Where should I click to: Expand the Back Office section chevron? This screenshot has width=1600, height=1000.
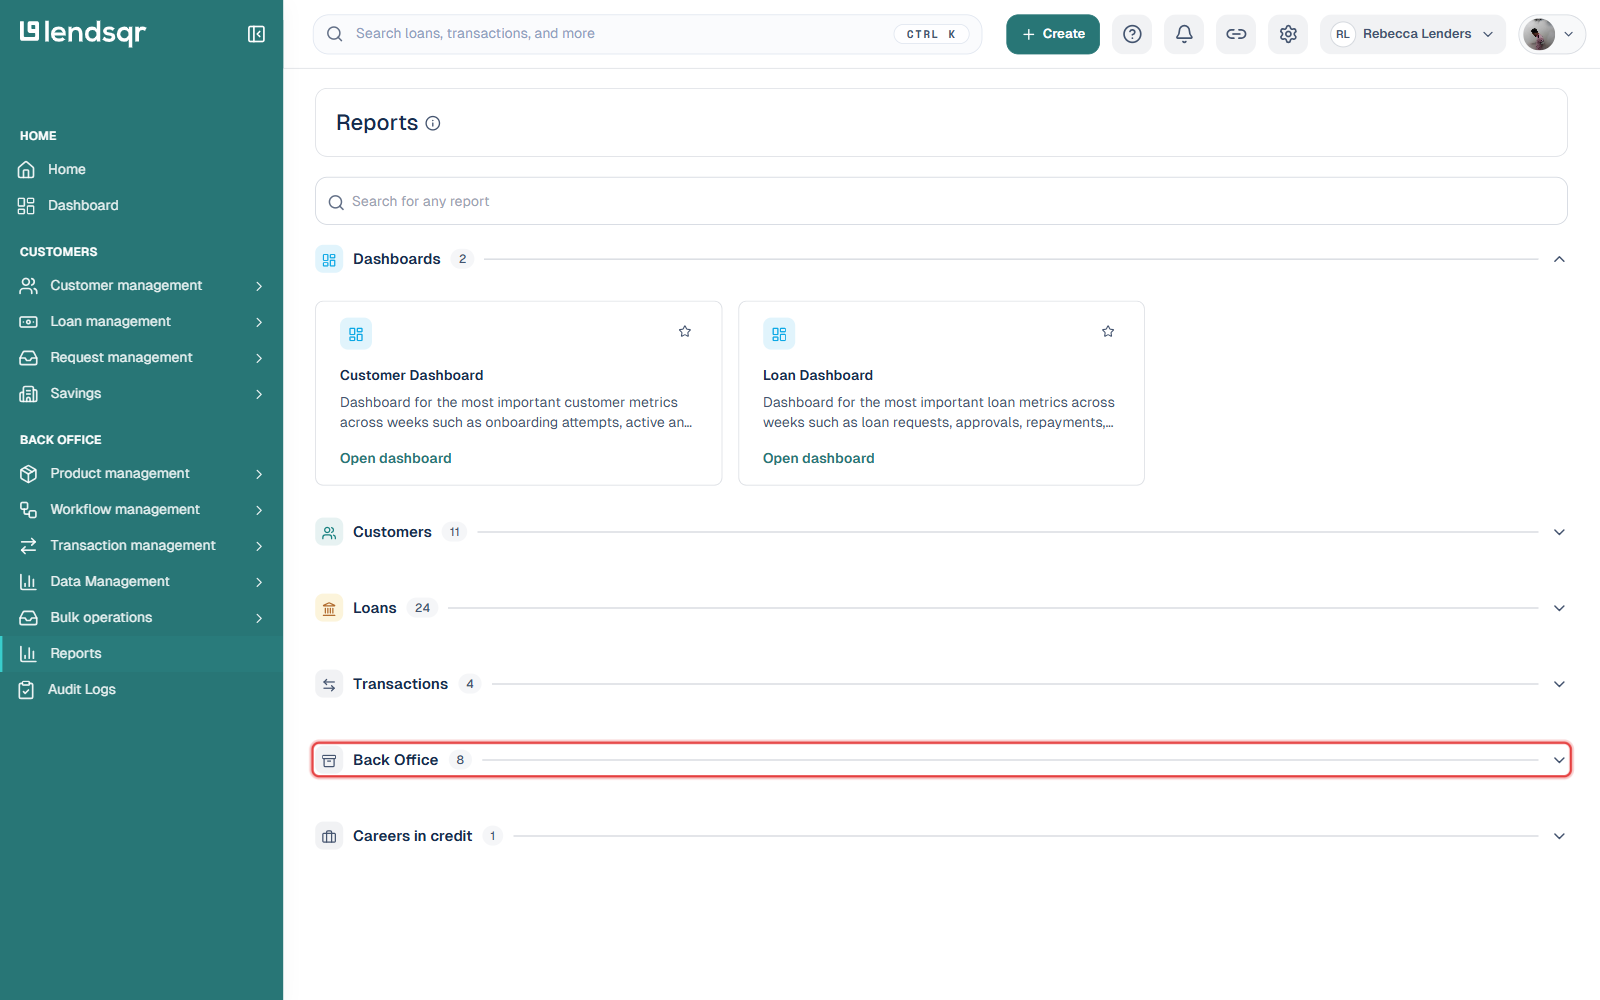tap(1559, 760)
